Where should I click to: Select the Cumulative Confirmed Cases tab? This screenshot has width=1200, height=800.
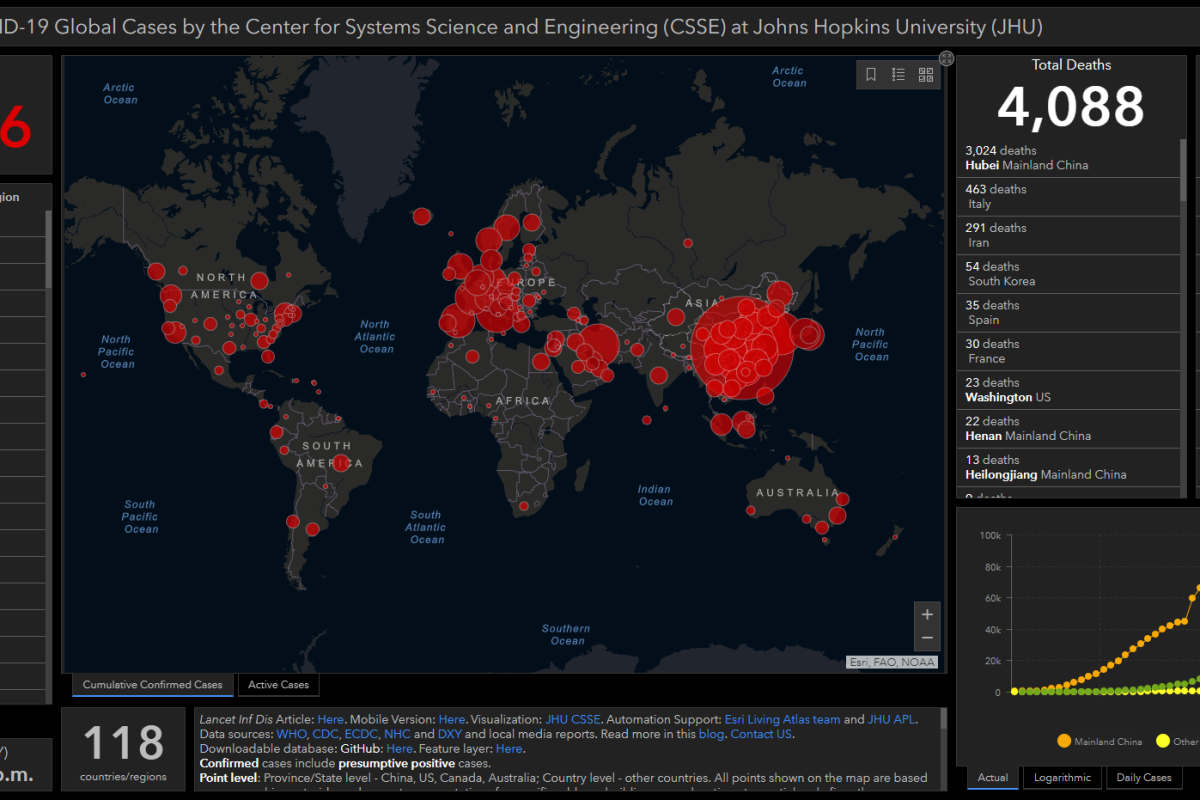tap(152, 685)
